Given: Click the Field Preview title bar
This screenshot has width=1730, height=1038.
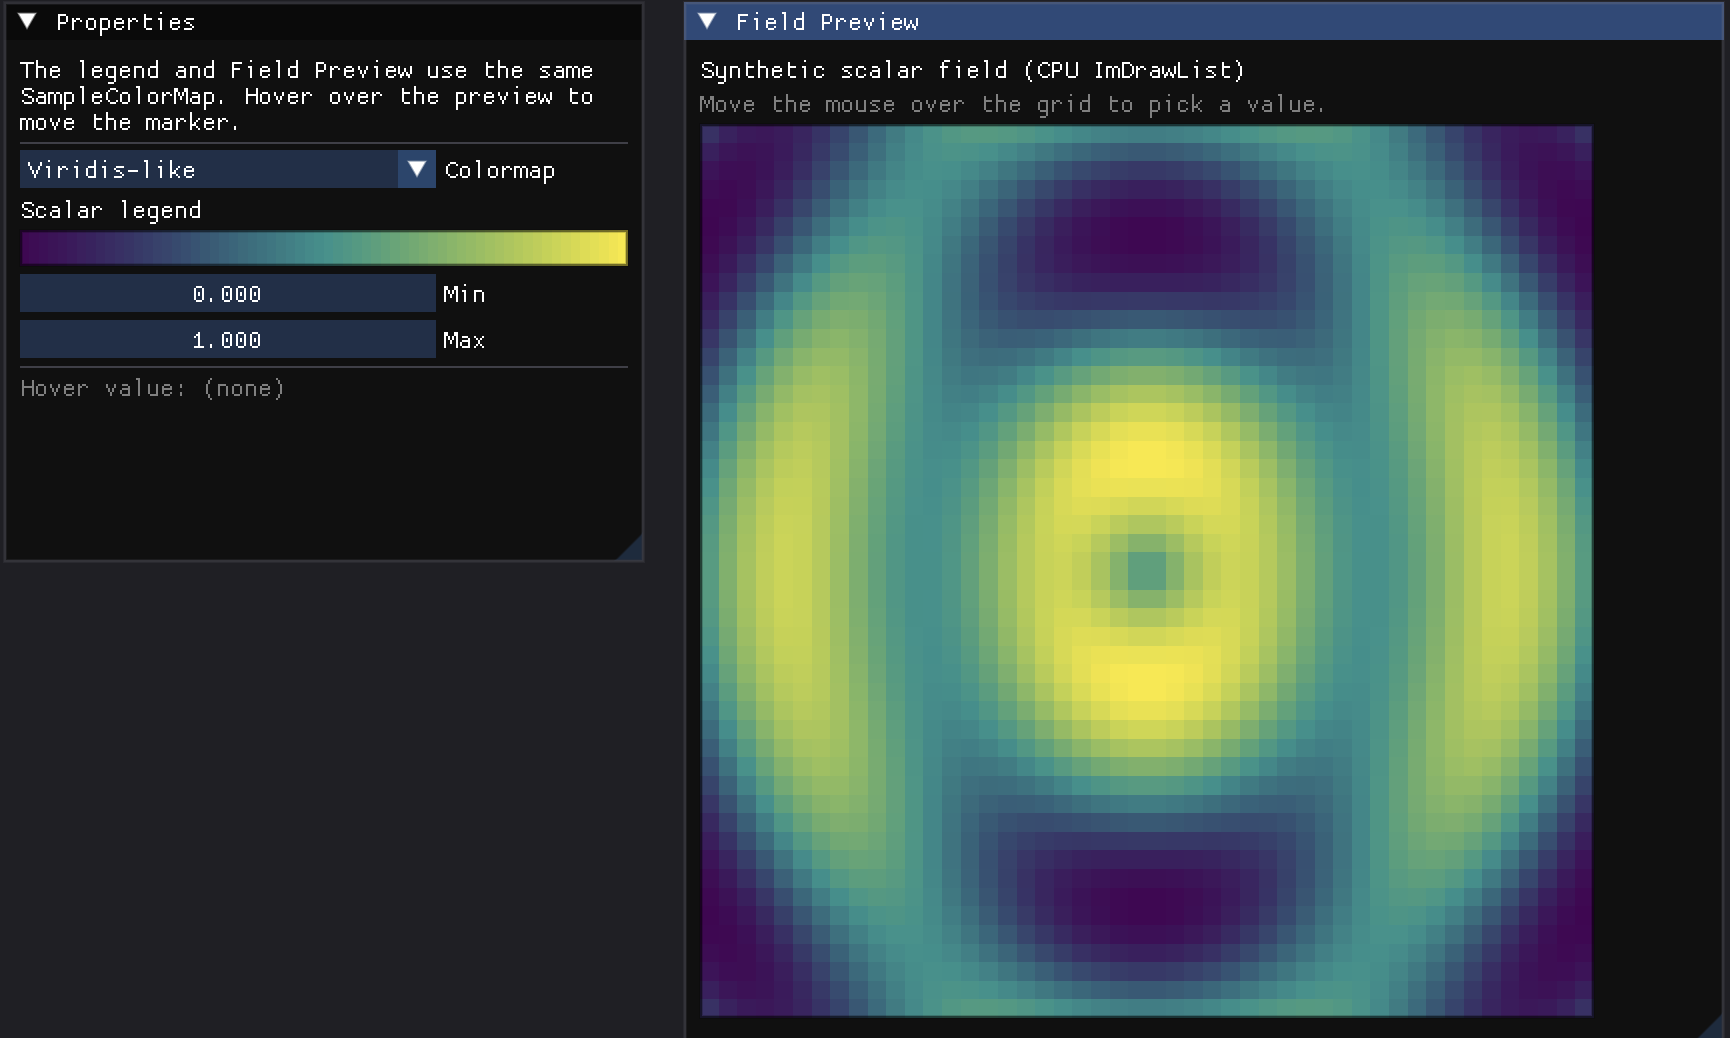Looking at the screenshot, I should pos(1207,22).
